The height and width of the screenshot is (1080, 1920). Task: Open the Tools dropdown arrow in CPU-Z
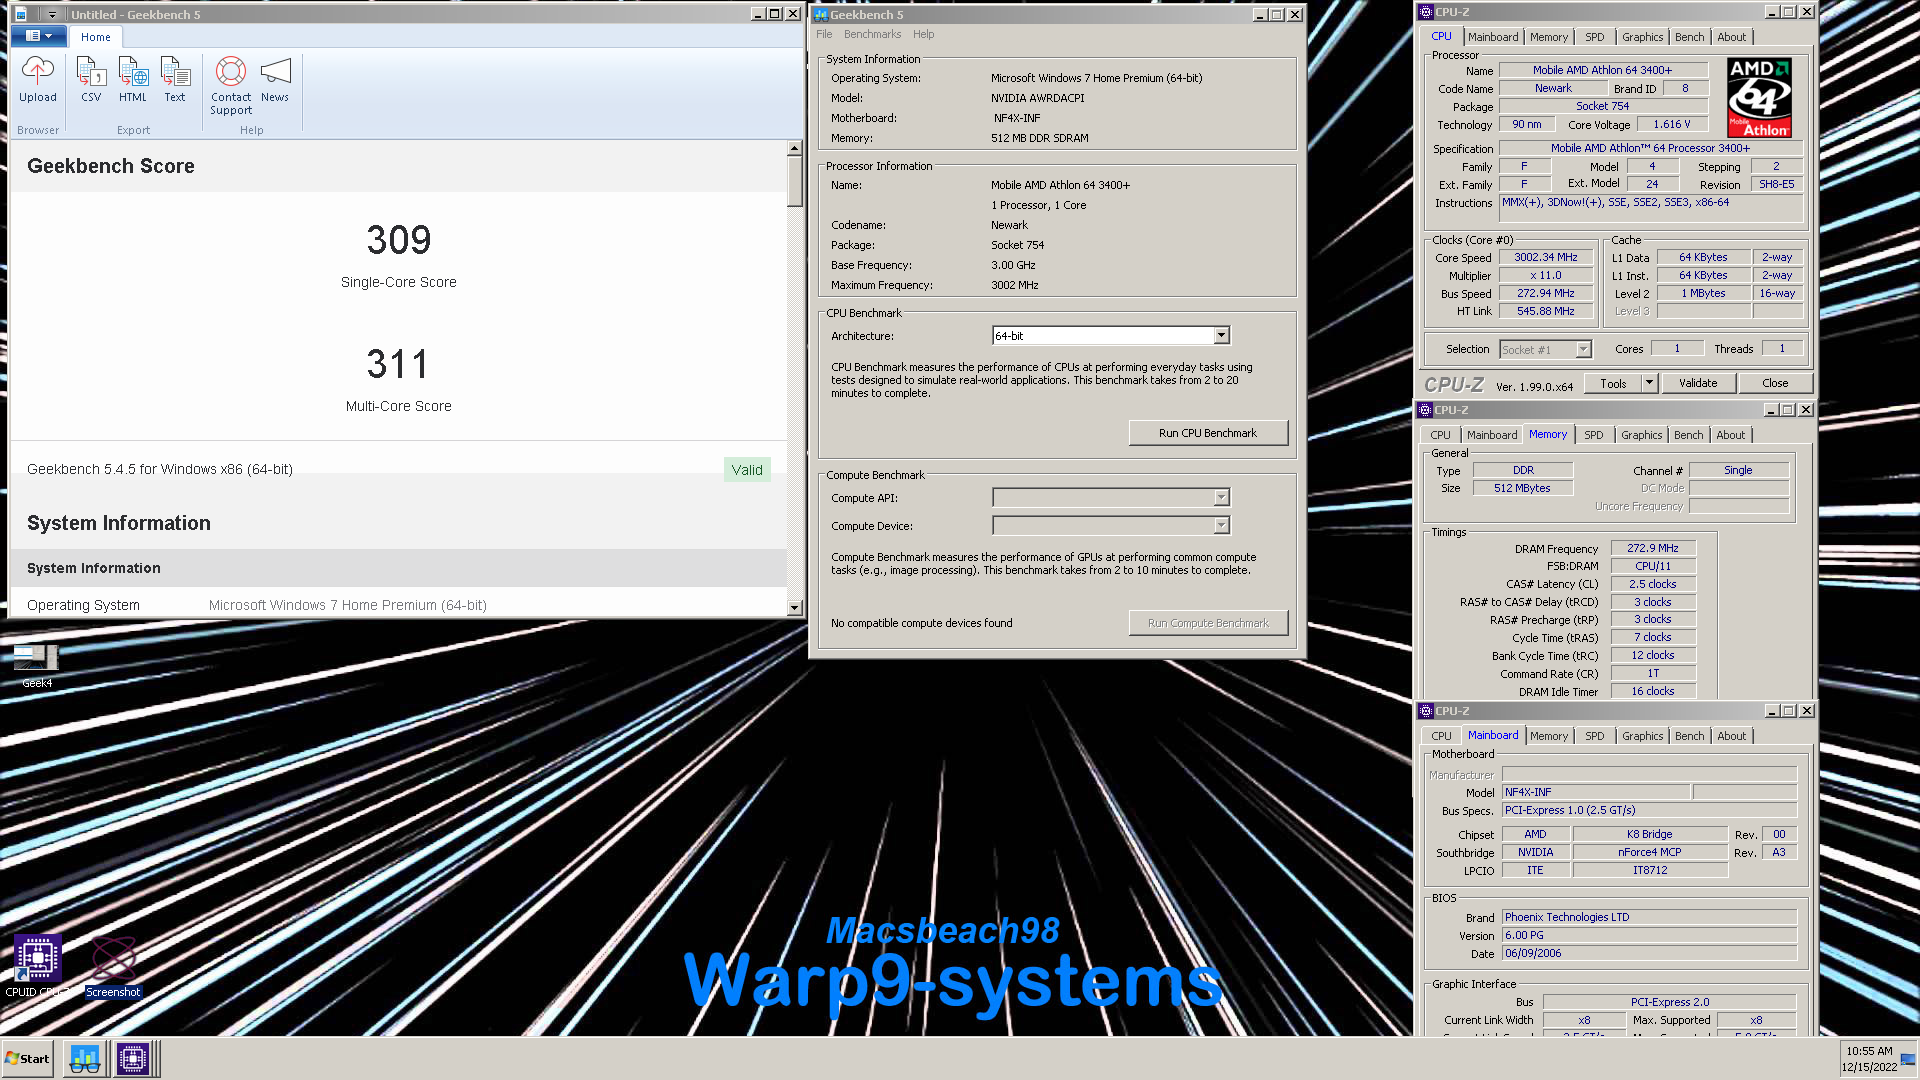coord(1650,383)
